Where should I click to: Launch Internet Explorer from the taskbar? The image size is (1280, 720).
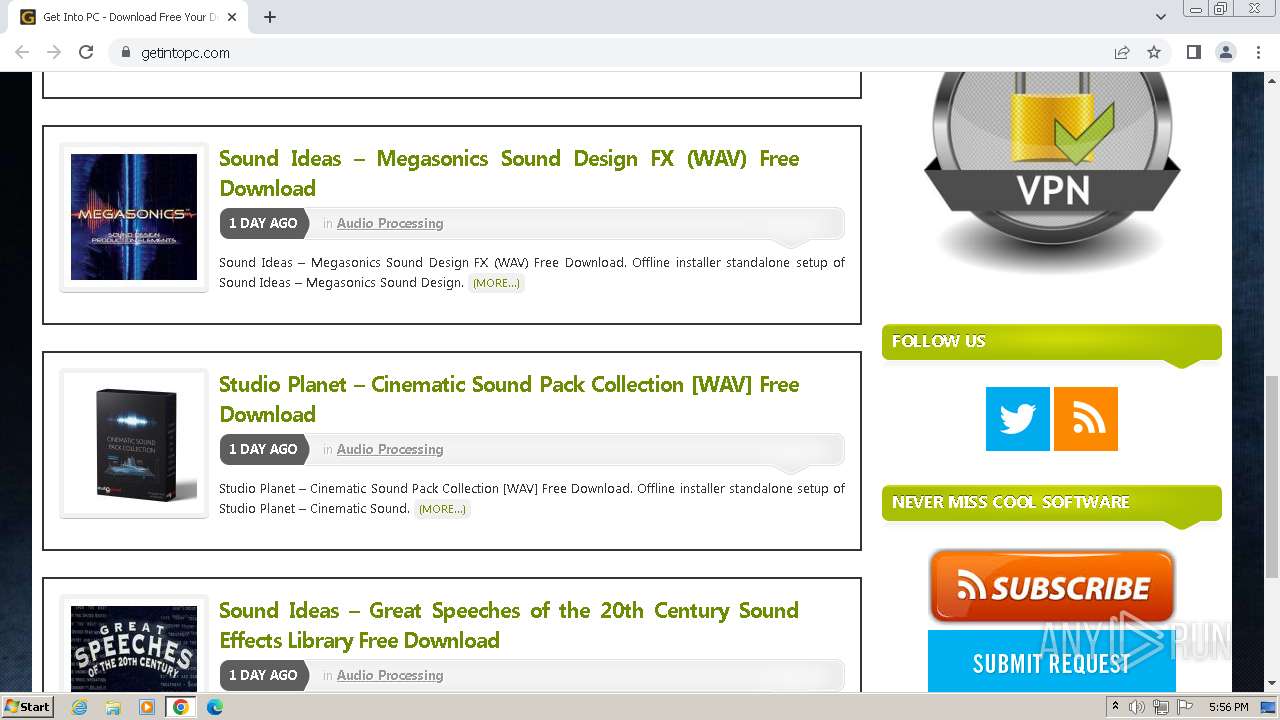point(79,707)
